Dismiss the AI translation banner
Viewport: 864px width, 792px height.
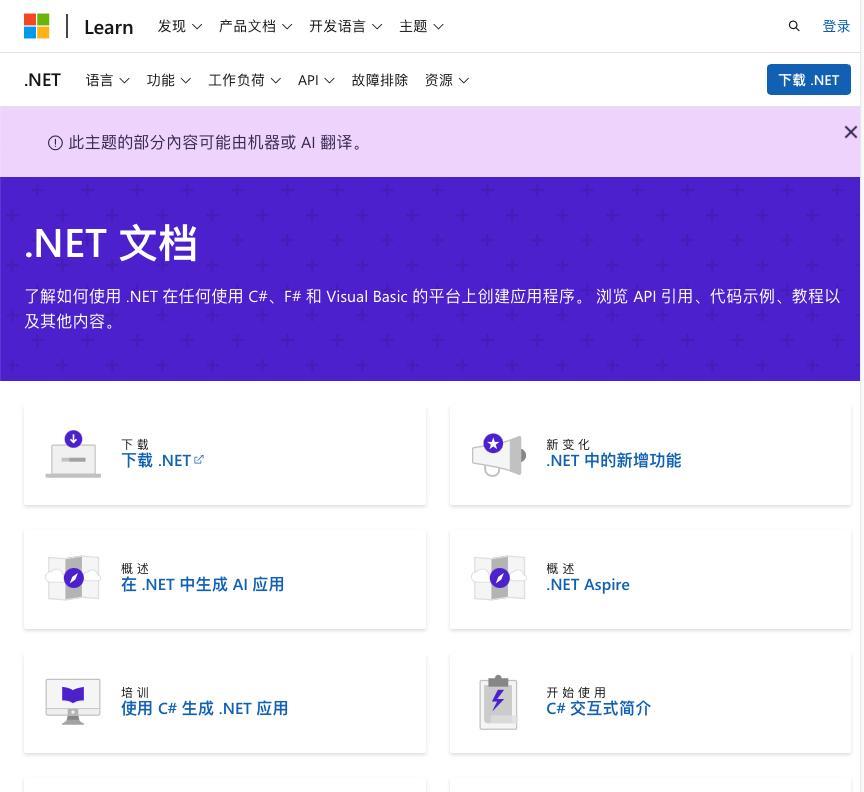850,132
